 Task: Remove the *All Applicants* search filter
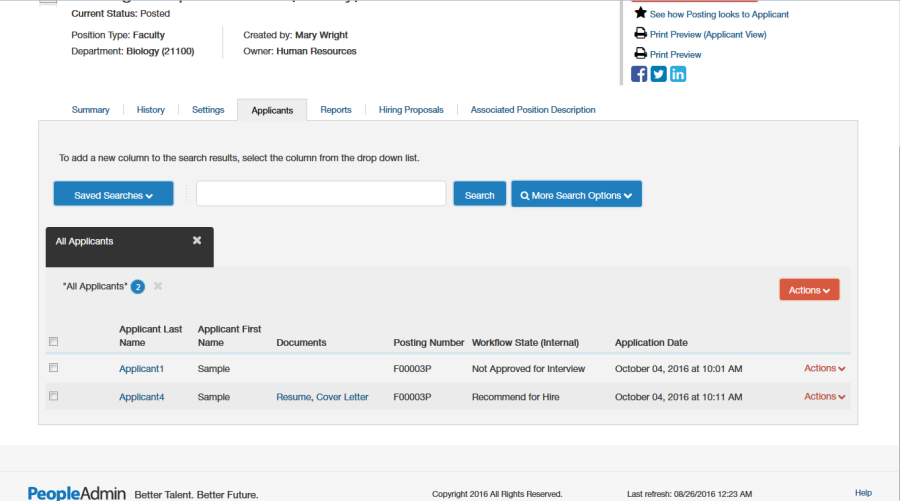coord(158,286)
